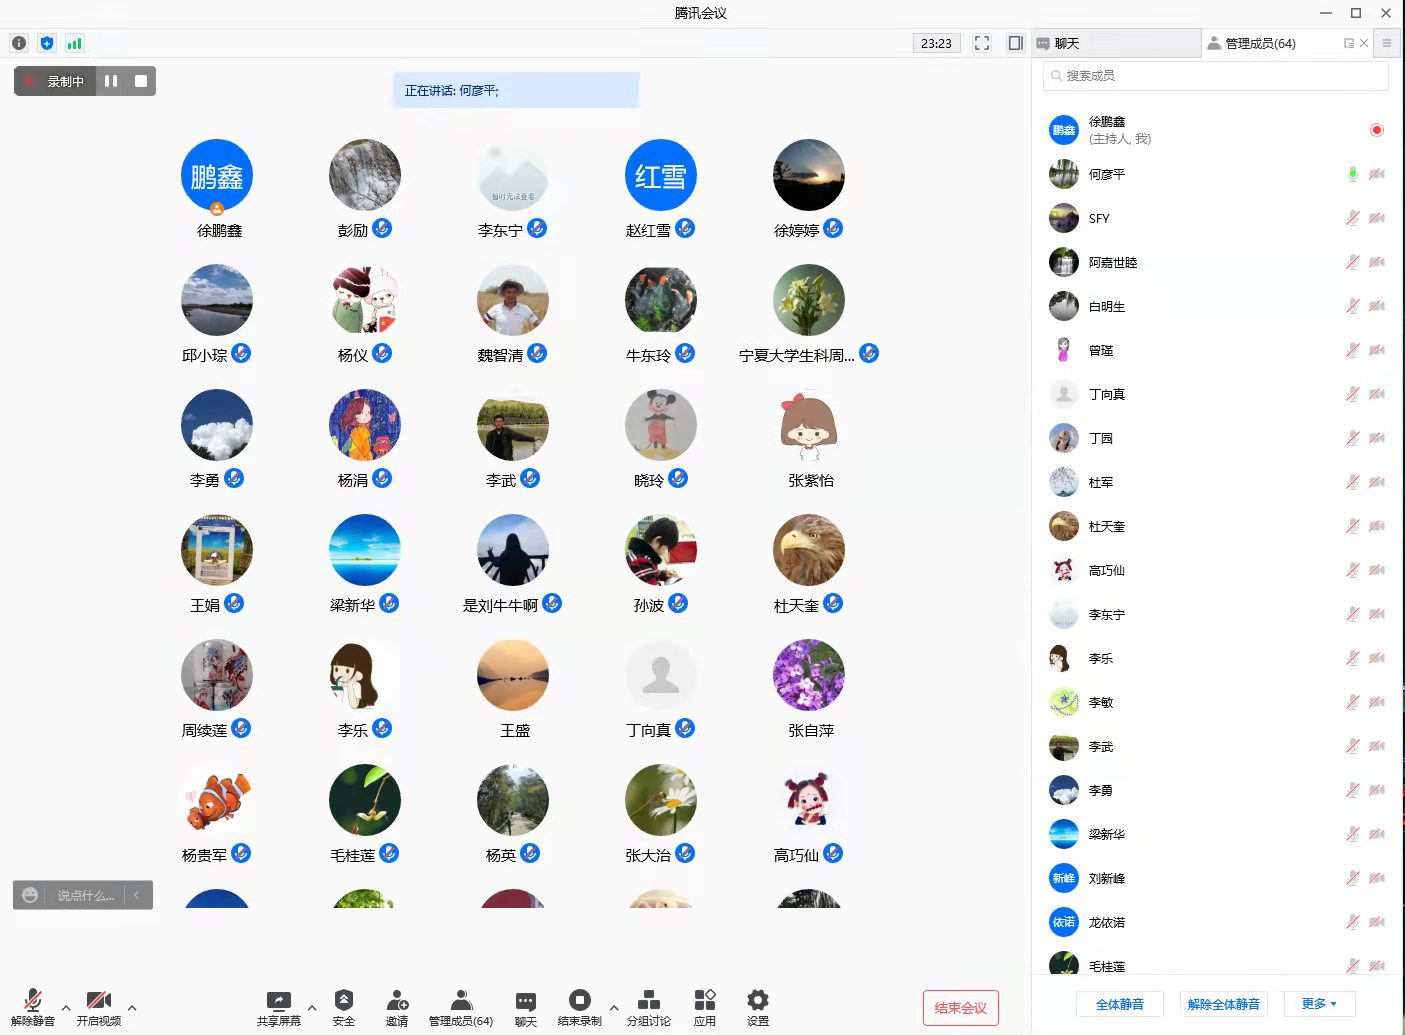
Task: Open meeting info icon in top bar
Action: (19, 43)
